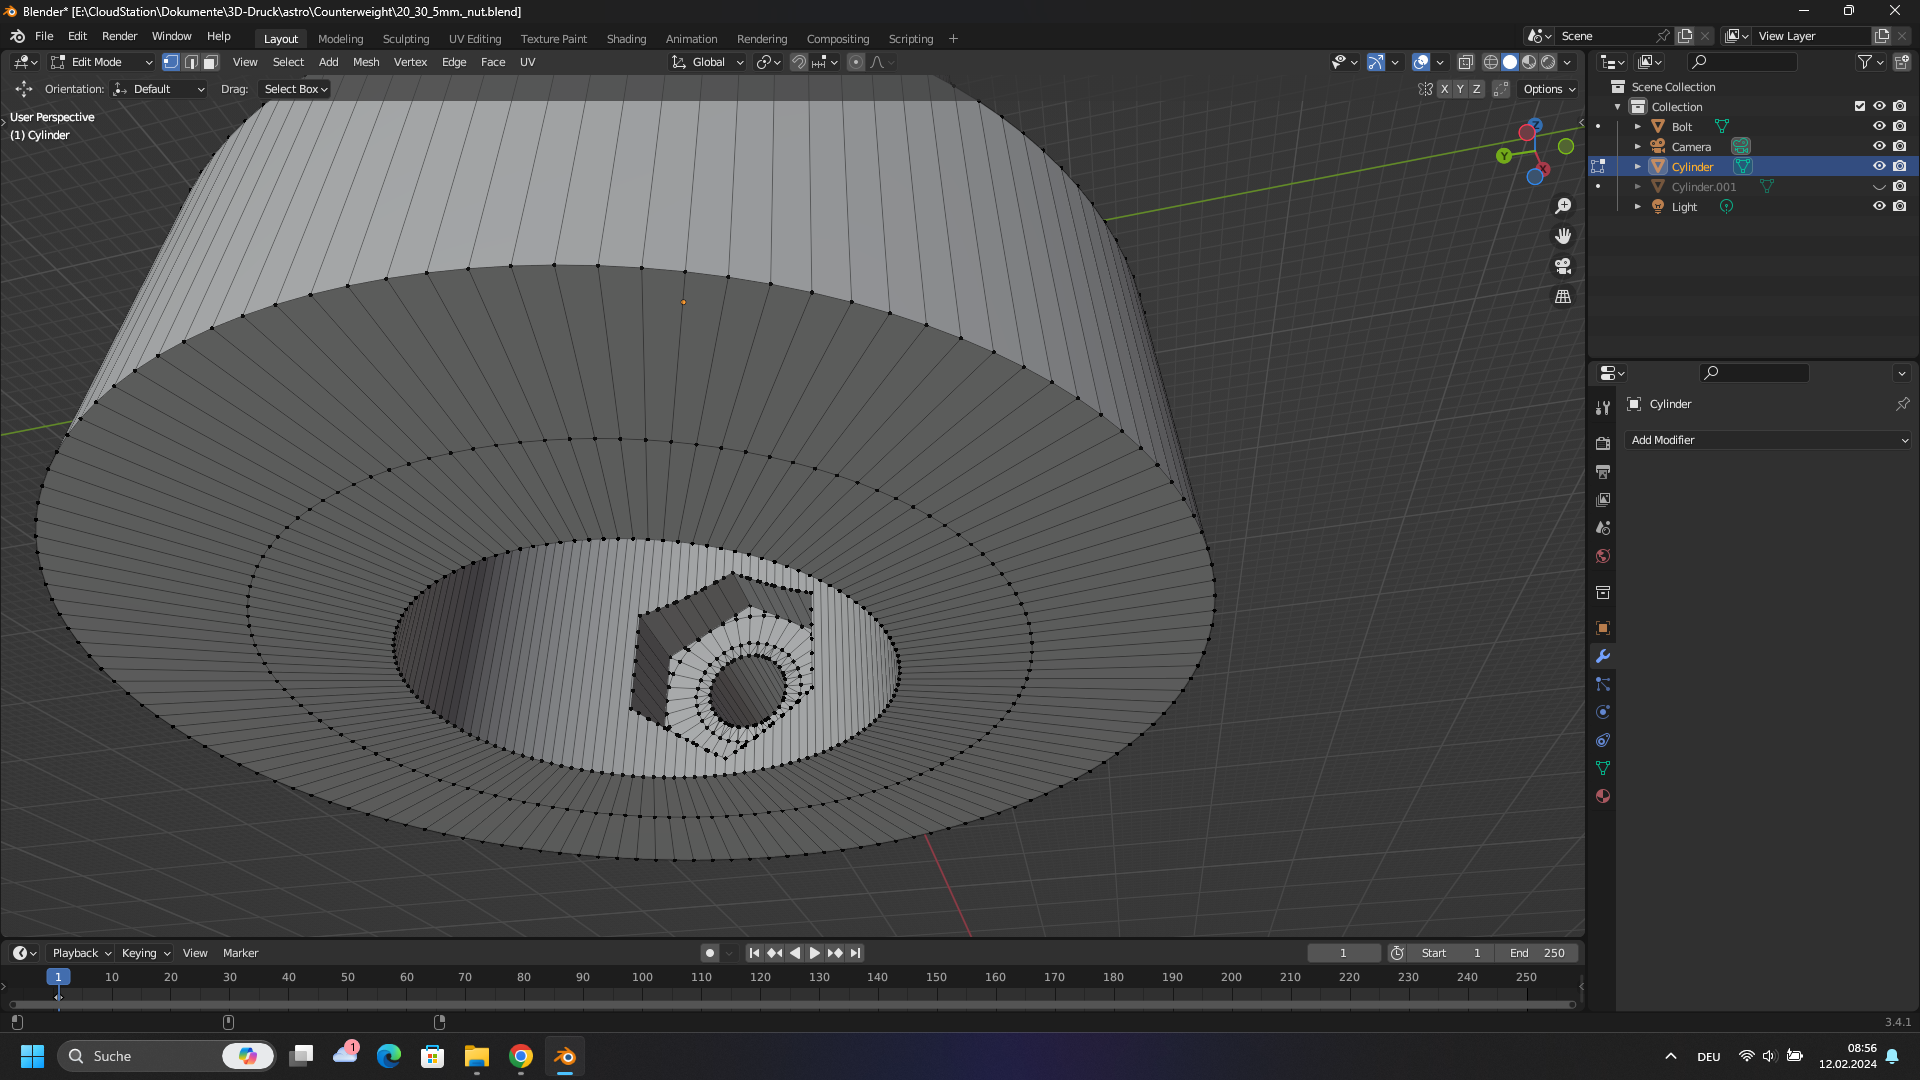1920x1080 pixels.
Task: Collapse the Collection in outliner
Action: (x=1618, y=107)
